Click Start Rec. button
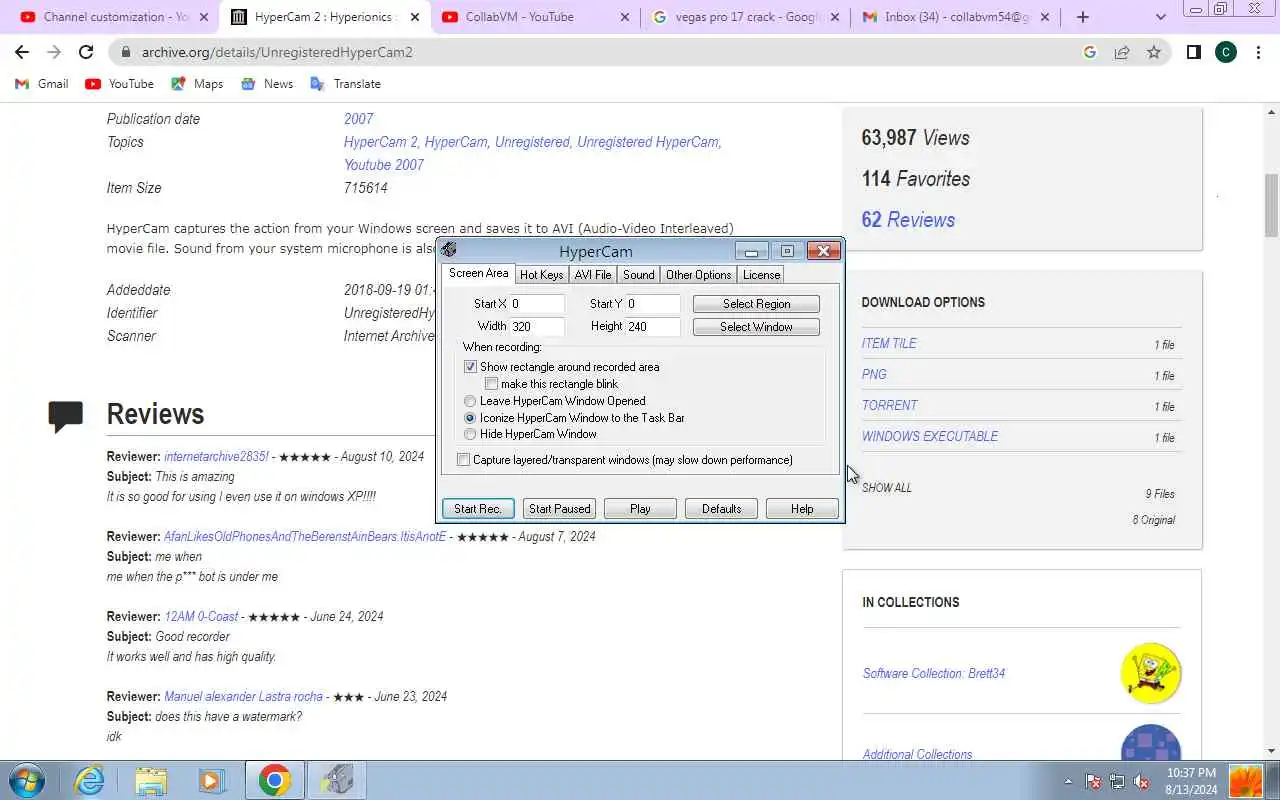Image resolution: width=1280 pixels, height=800 pixels. [x=478, y=509]
